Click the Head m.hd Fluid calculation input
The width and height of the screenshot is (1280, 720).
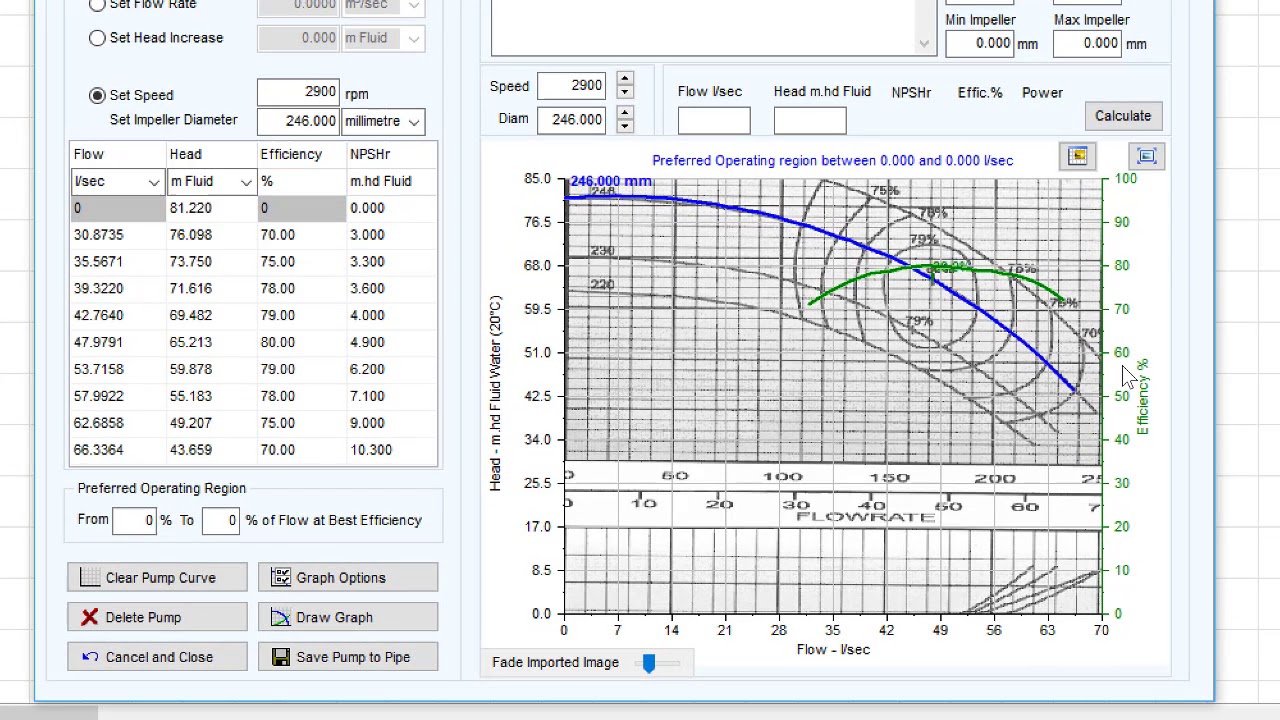tap(810, 121)
